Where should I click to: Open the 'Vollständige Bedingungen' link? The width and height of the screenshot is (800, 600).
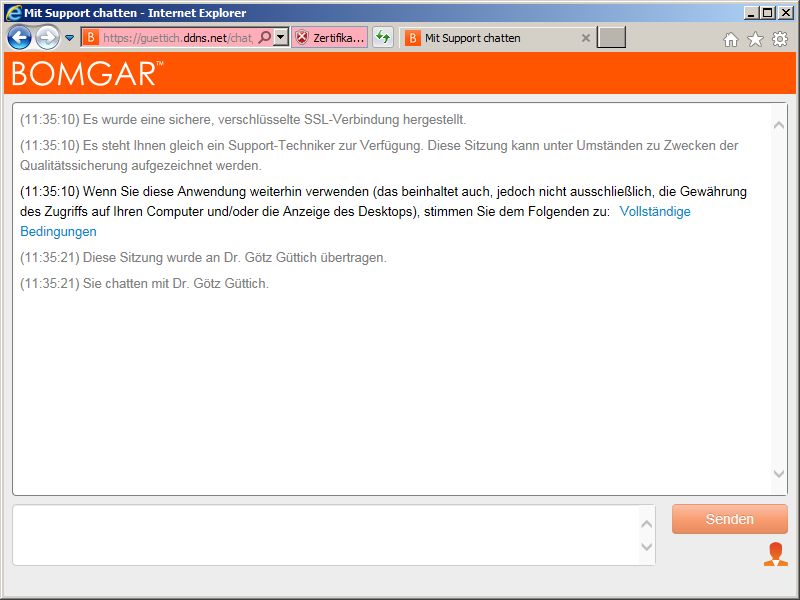coord(655,212)
